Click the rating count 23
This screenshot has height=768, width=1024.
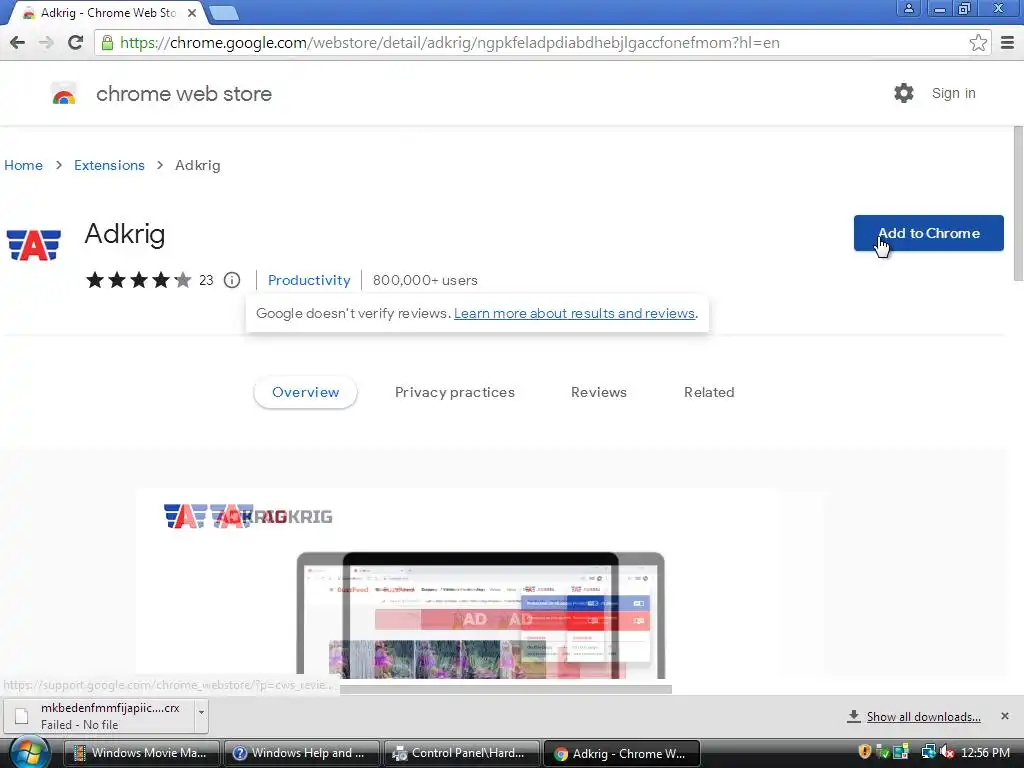pyautogui.click(x=206, y=280)
